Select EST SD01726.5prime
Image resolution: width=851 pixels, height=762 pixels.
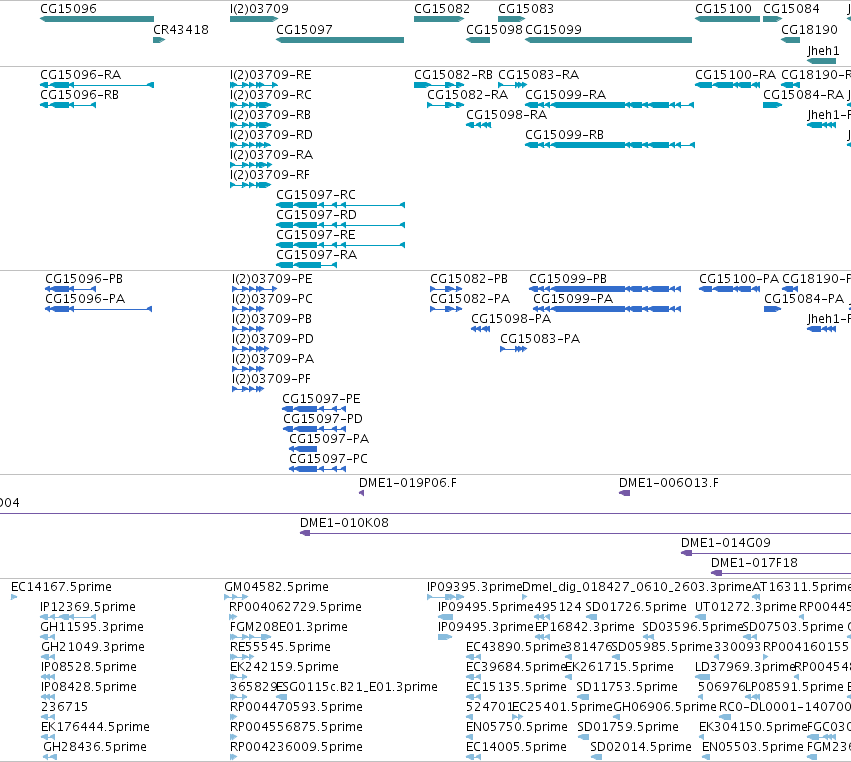[x=636, y=607]
